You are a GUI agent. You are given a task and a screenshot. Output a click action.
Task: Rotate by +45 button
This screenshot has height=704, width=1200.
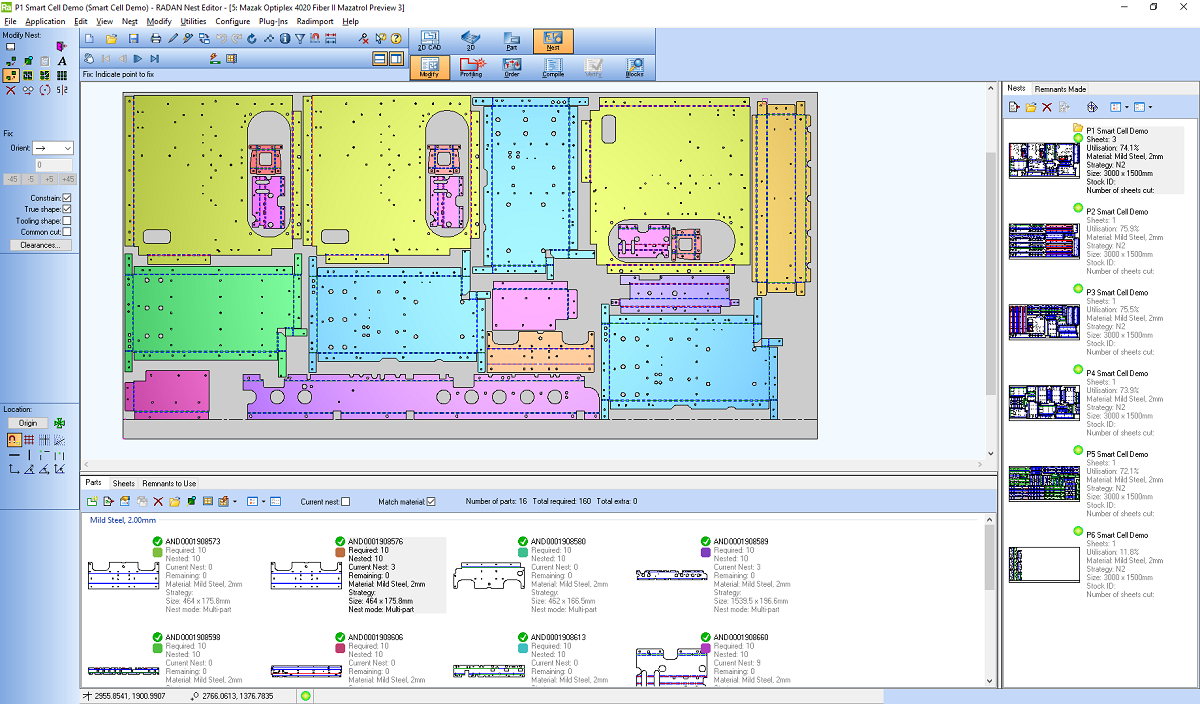(x=68, y=179)
